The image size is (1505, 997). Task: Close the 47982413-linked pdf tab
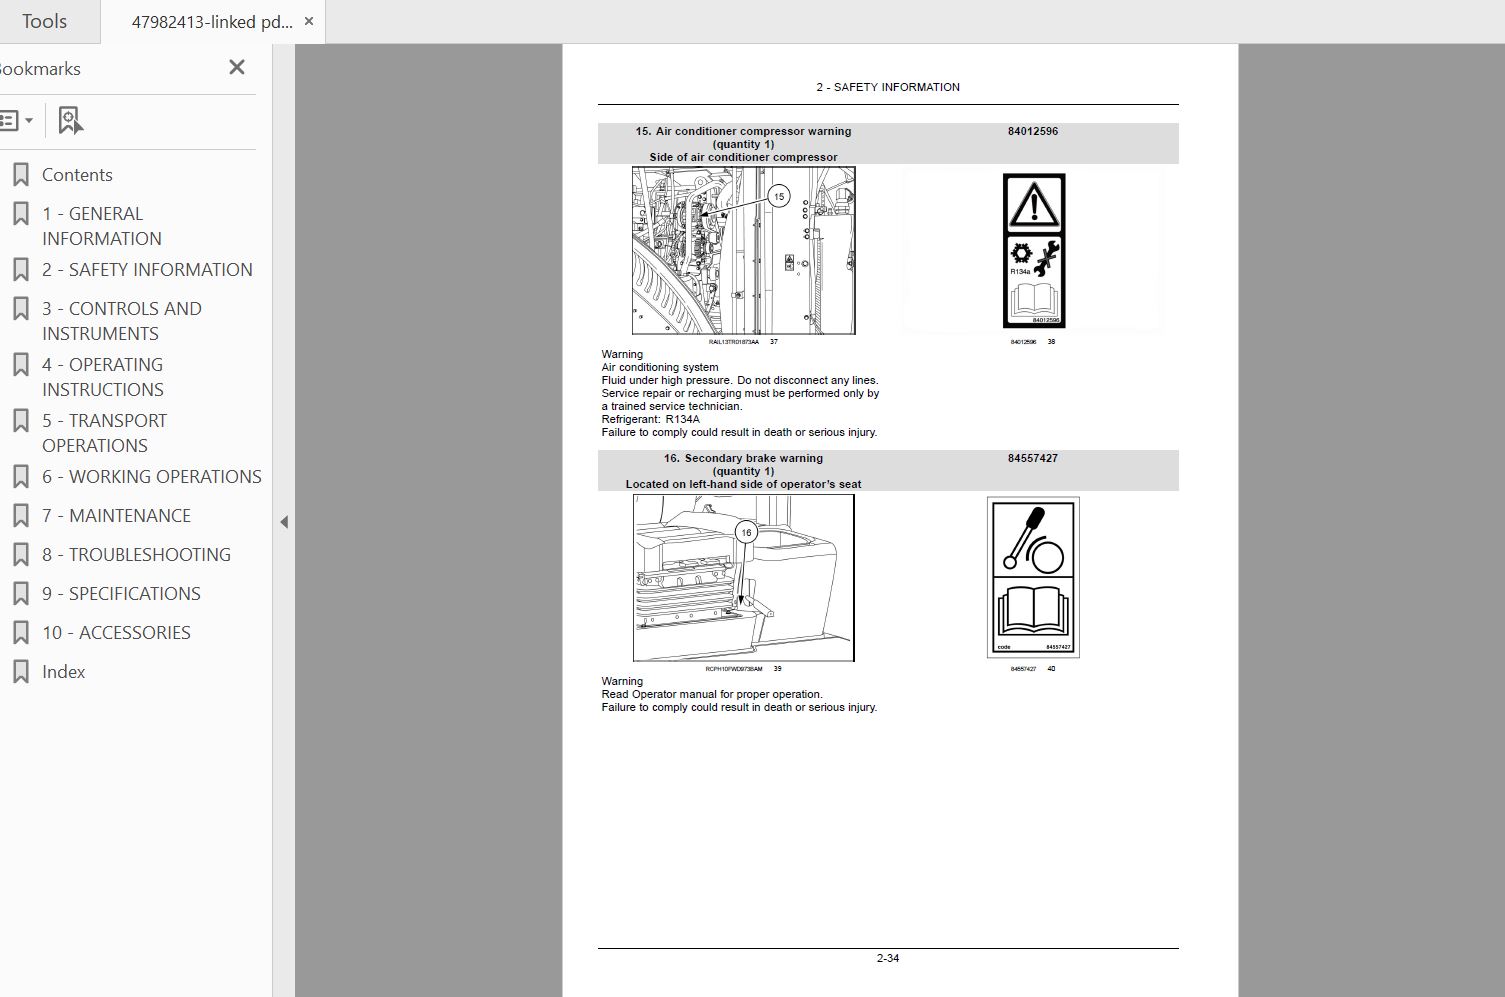point(309,22)
